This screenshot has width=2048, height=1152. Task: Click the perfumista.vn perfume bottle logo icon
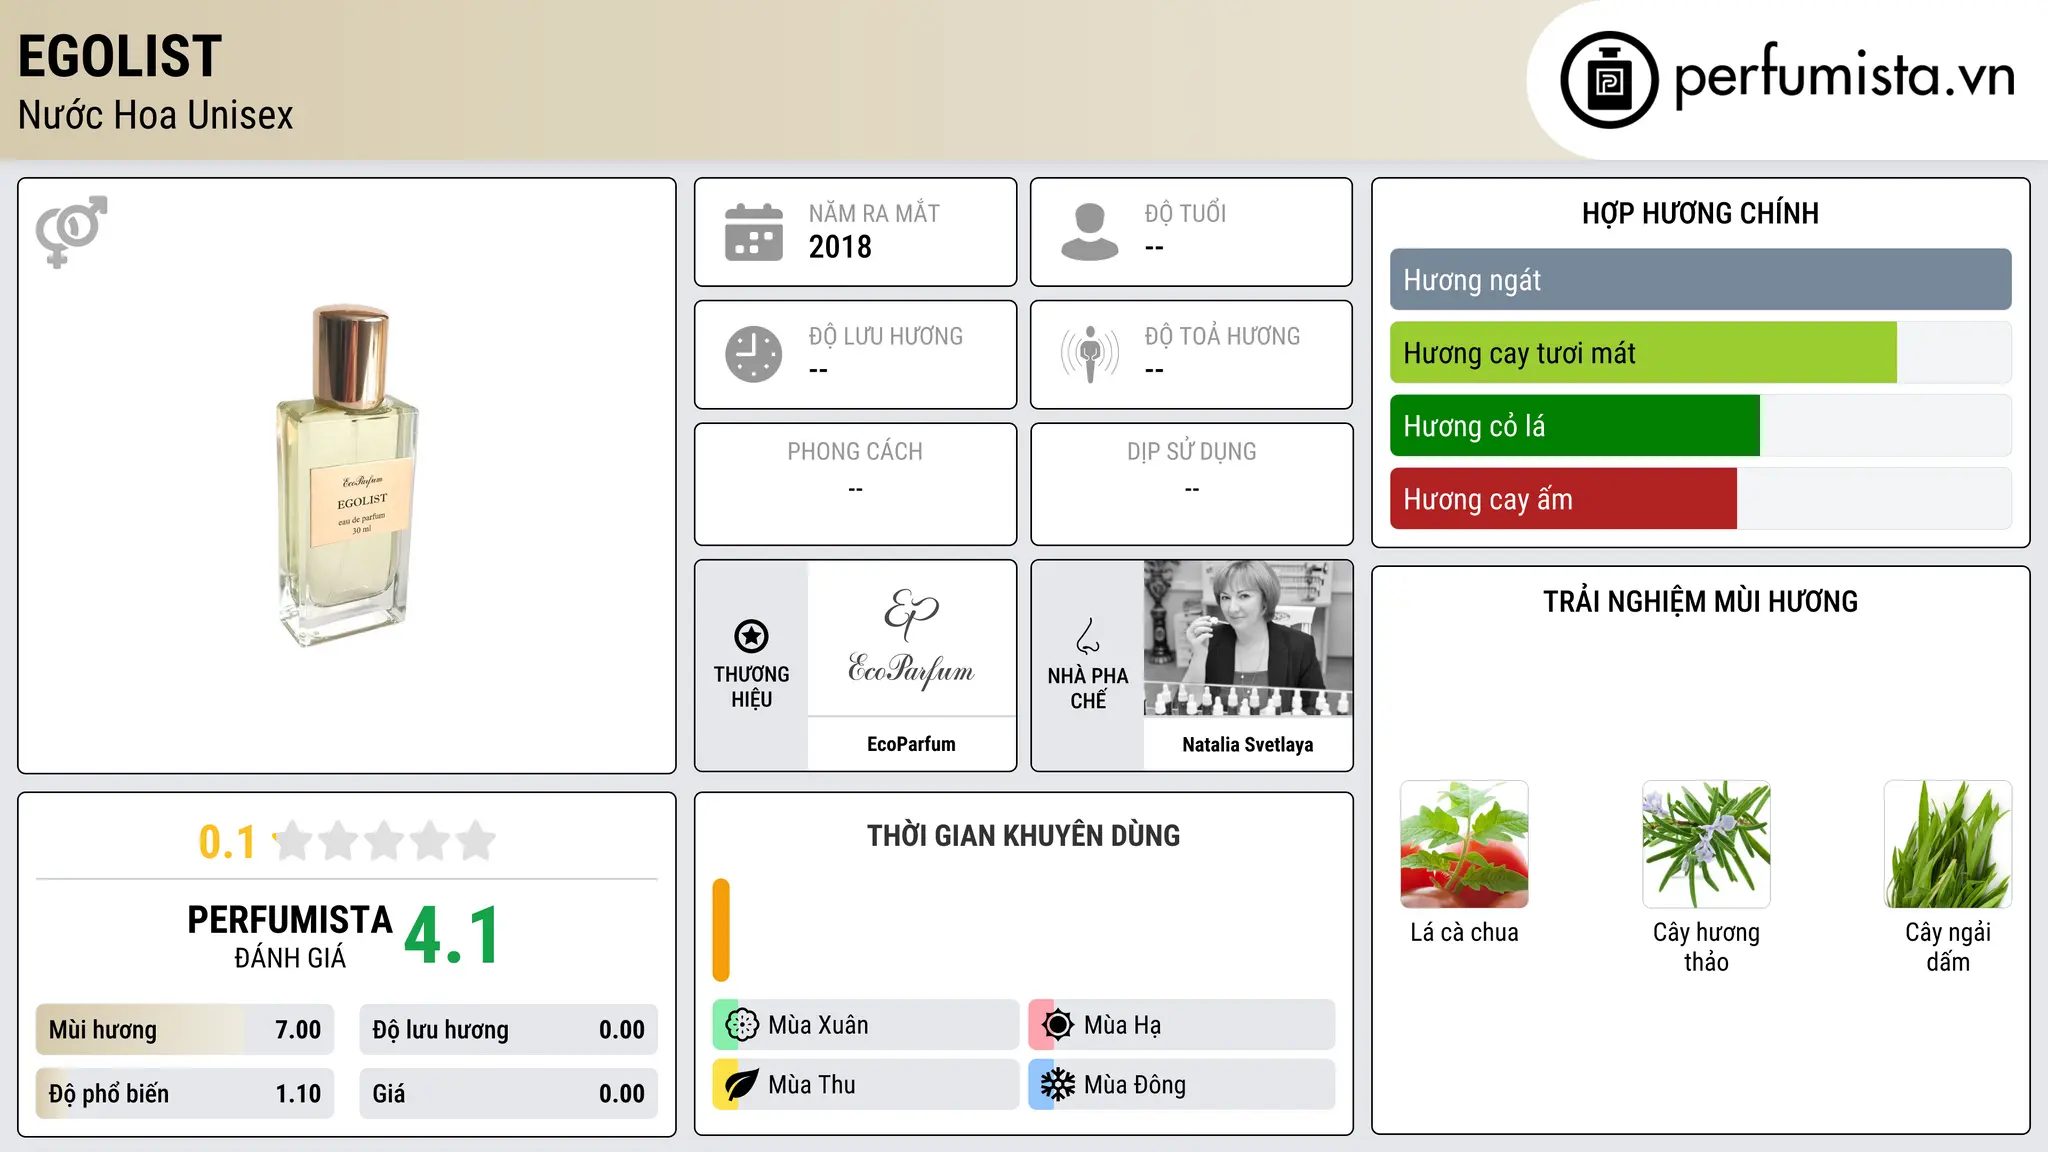click(1609, 80)
